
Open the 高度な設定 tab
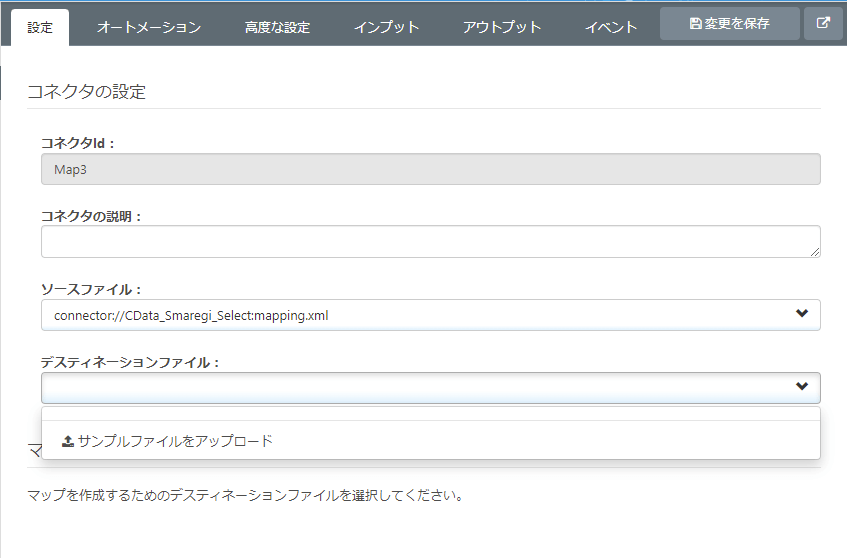[x=277, y=27]
